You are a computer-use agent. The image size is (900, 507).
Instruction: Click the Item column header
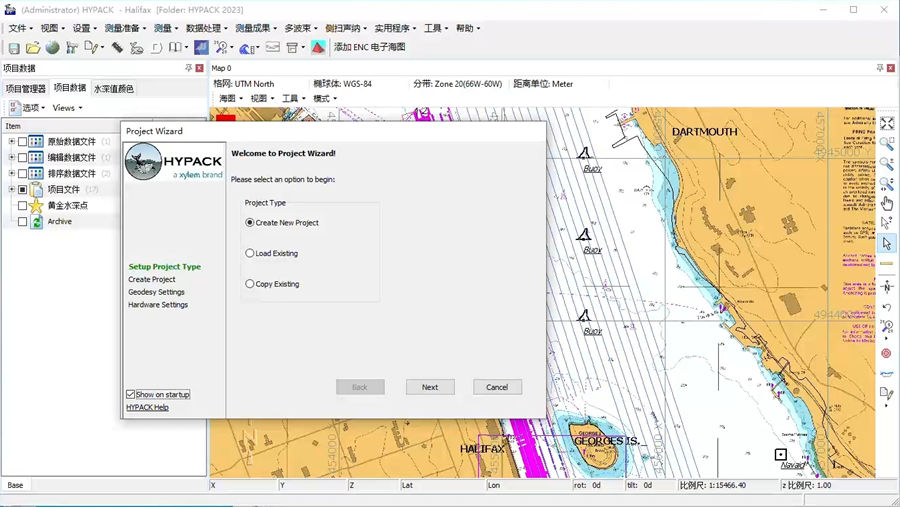pos(60,126)
